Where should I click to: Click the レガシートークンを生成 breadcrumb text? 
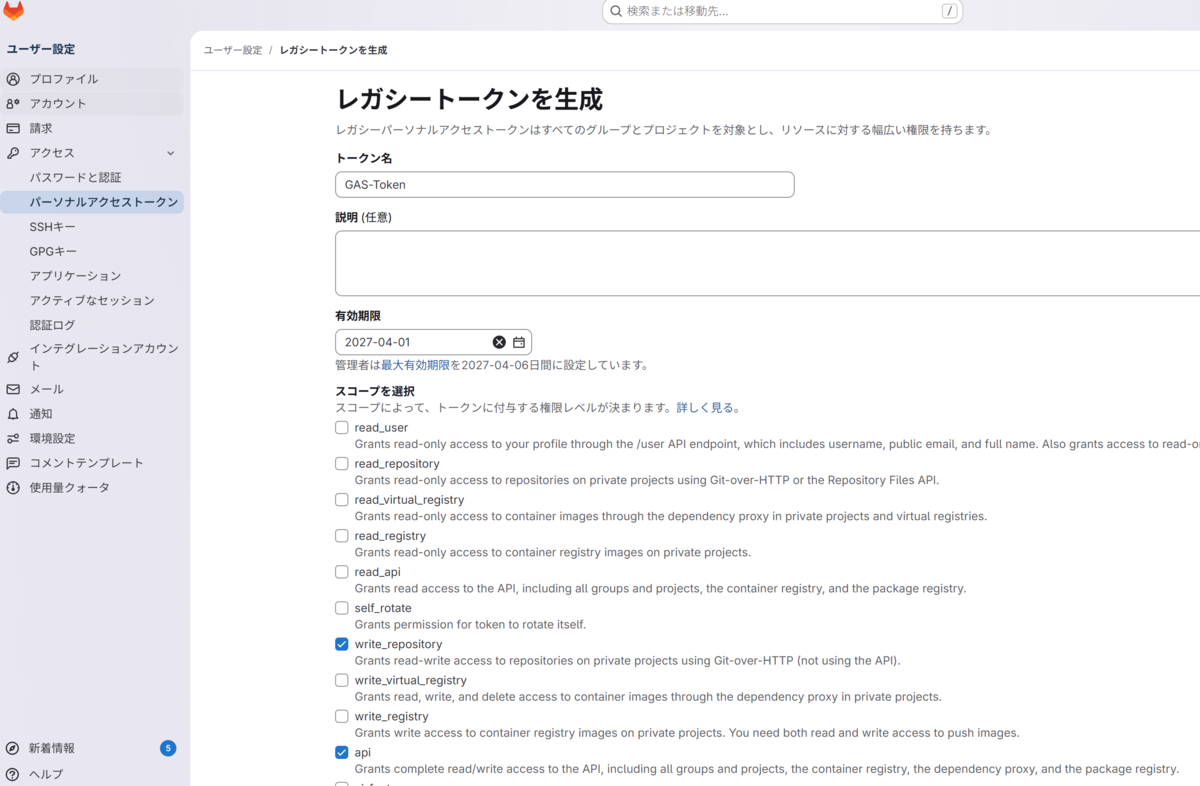[333, 50]
